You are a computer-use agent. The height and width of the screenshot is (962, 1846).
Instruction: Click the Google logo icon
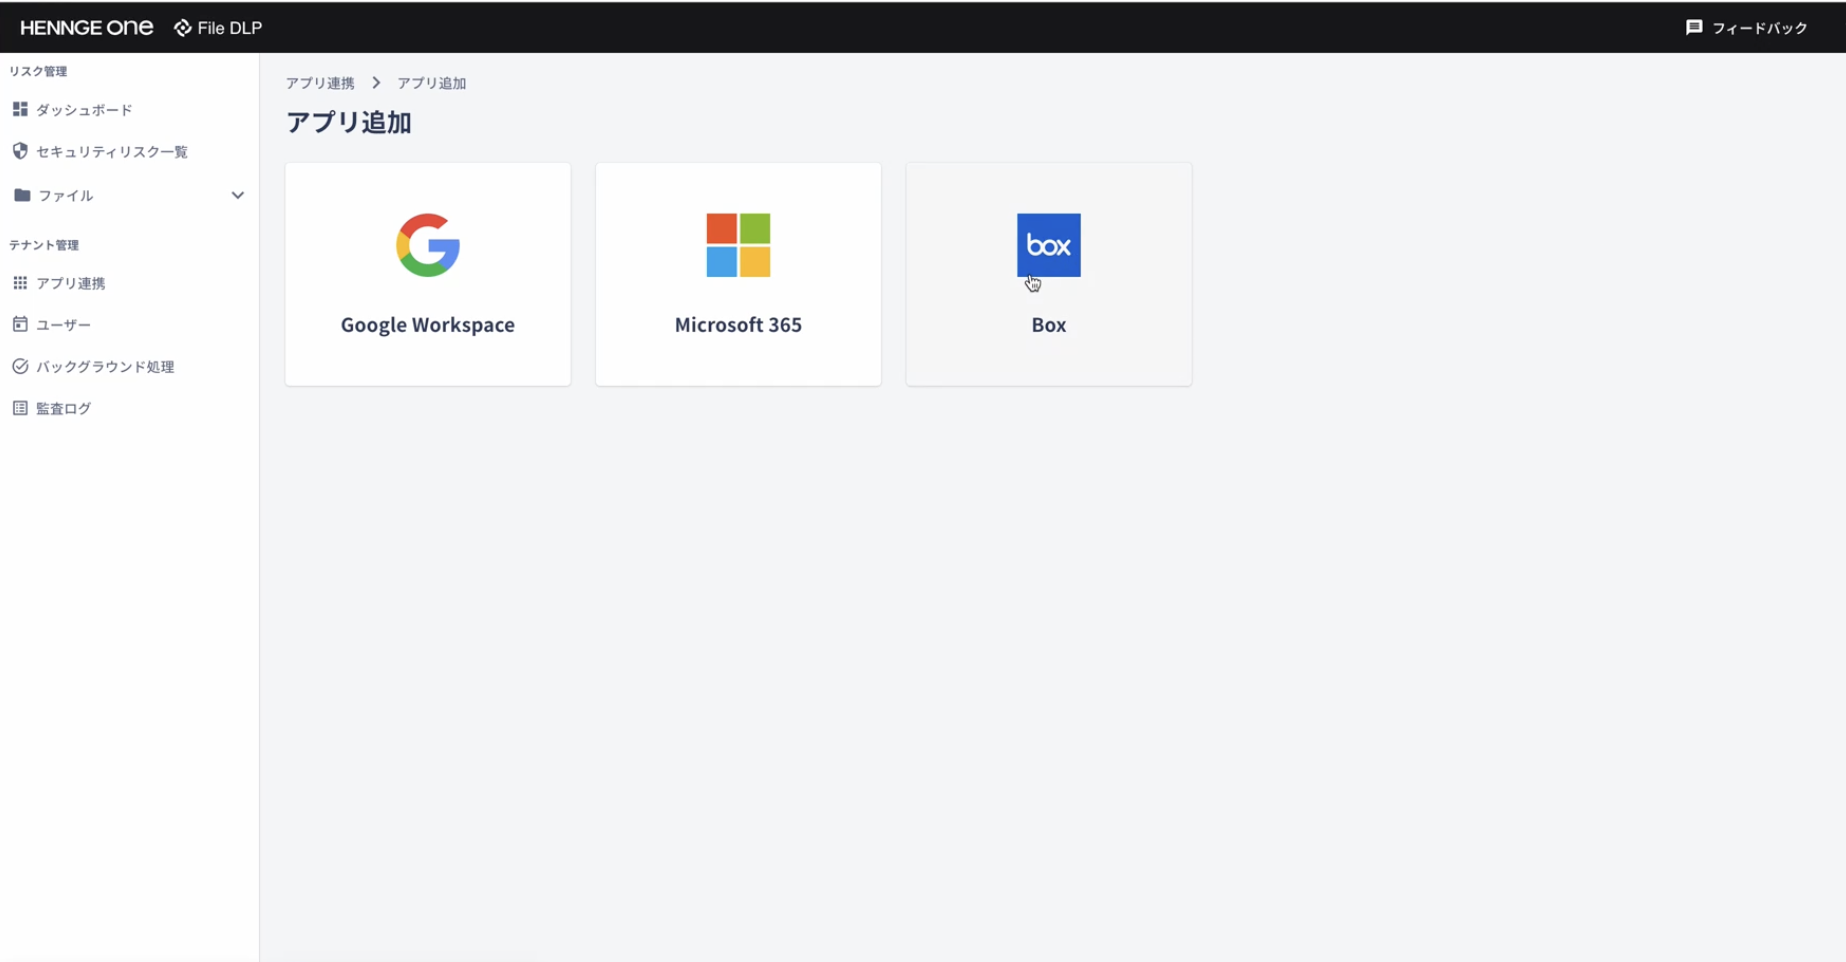coord(428,245)
